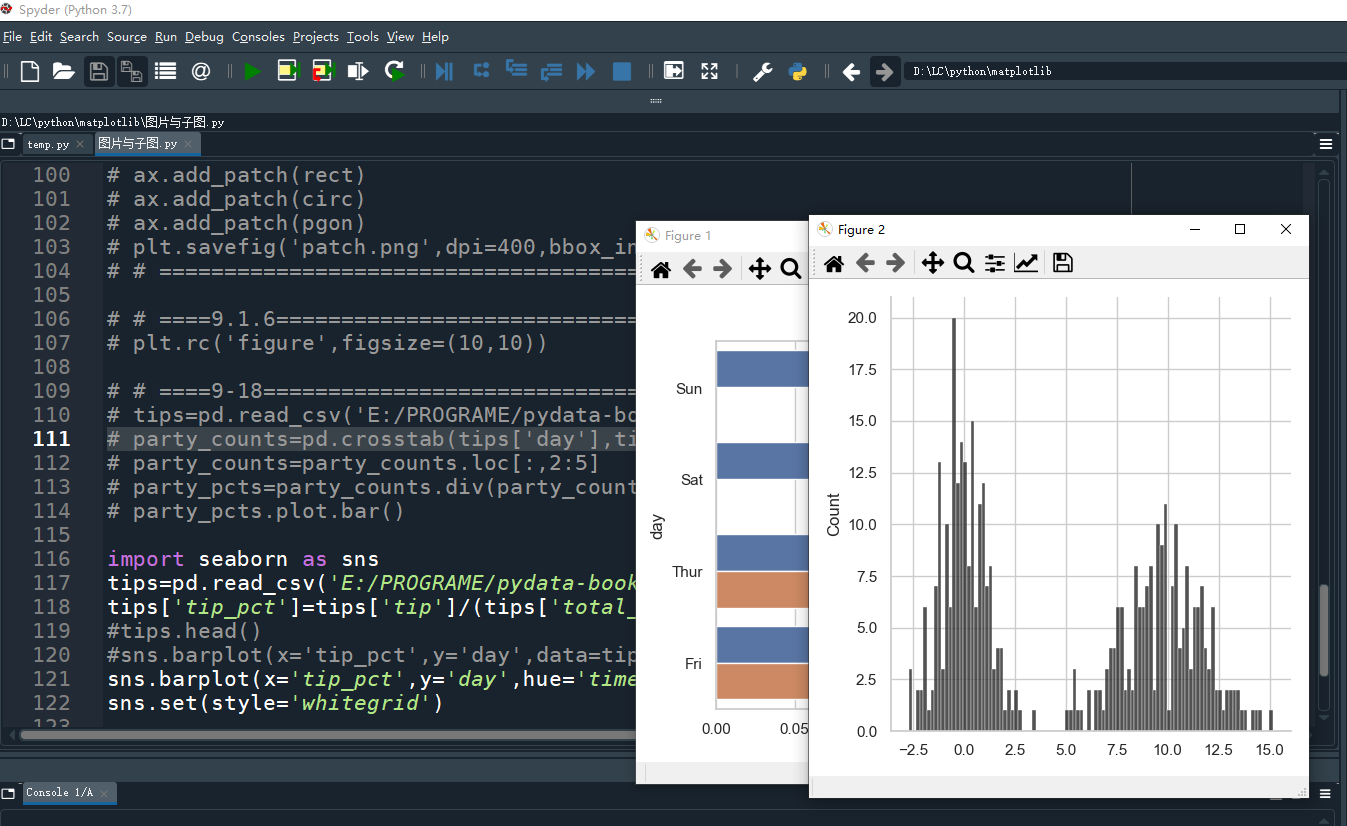1347x826 pixels.
Task: Open the View menu
Action: pyautogui.click(x=400, y=37)
